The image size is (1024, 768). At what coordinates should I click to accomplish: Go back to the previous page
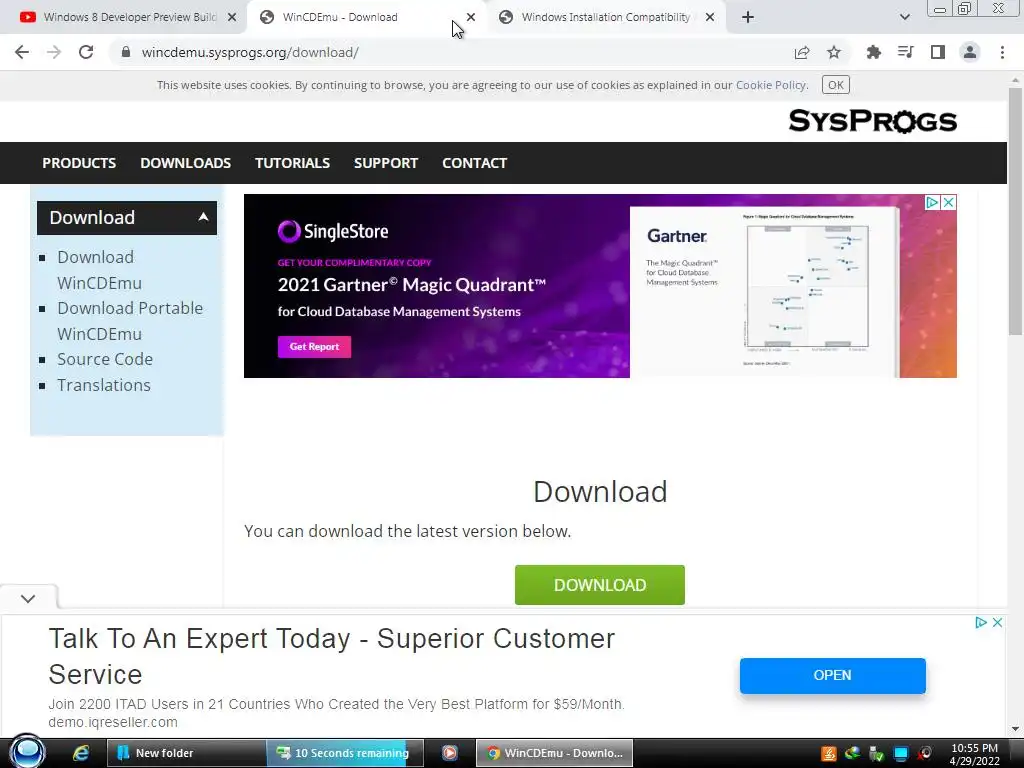[x=22, y=52]
